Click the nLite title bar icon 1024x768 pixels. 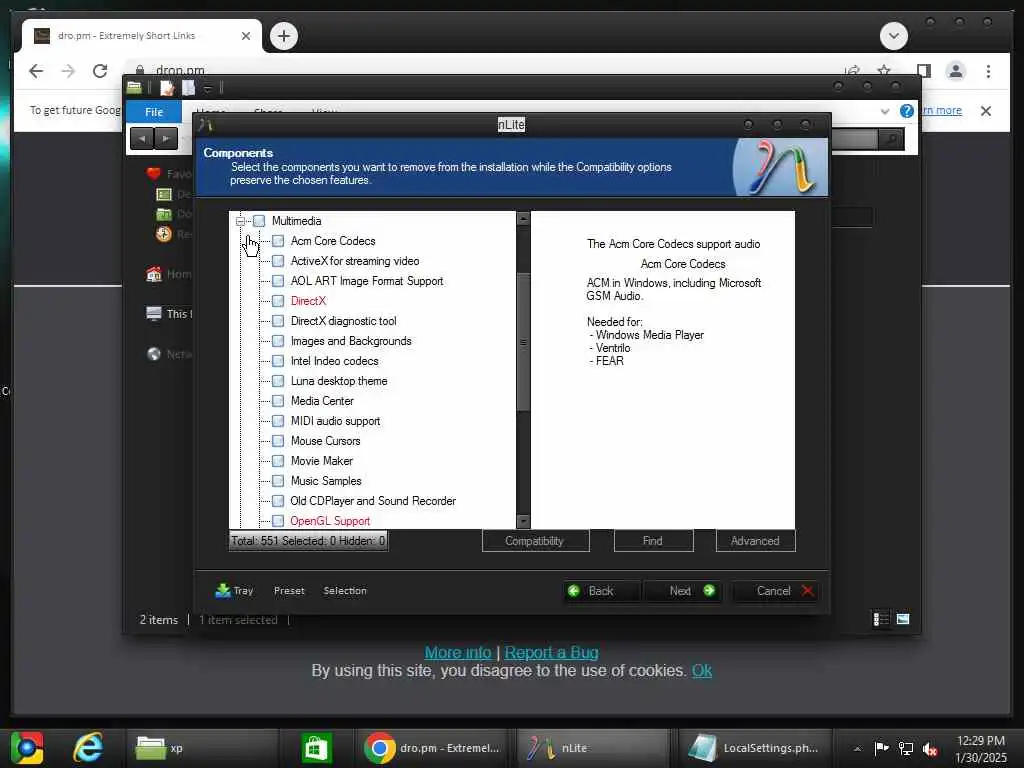(206, 125)
